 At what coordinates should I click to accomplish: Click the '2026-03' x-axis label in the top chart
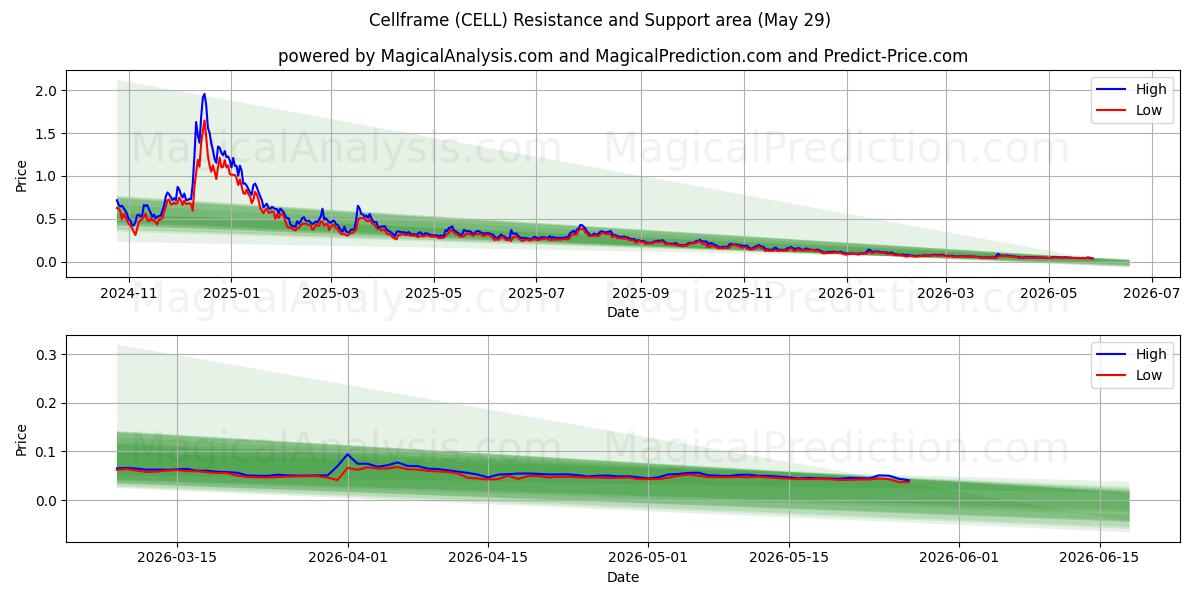pos(948,294)
